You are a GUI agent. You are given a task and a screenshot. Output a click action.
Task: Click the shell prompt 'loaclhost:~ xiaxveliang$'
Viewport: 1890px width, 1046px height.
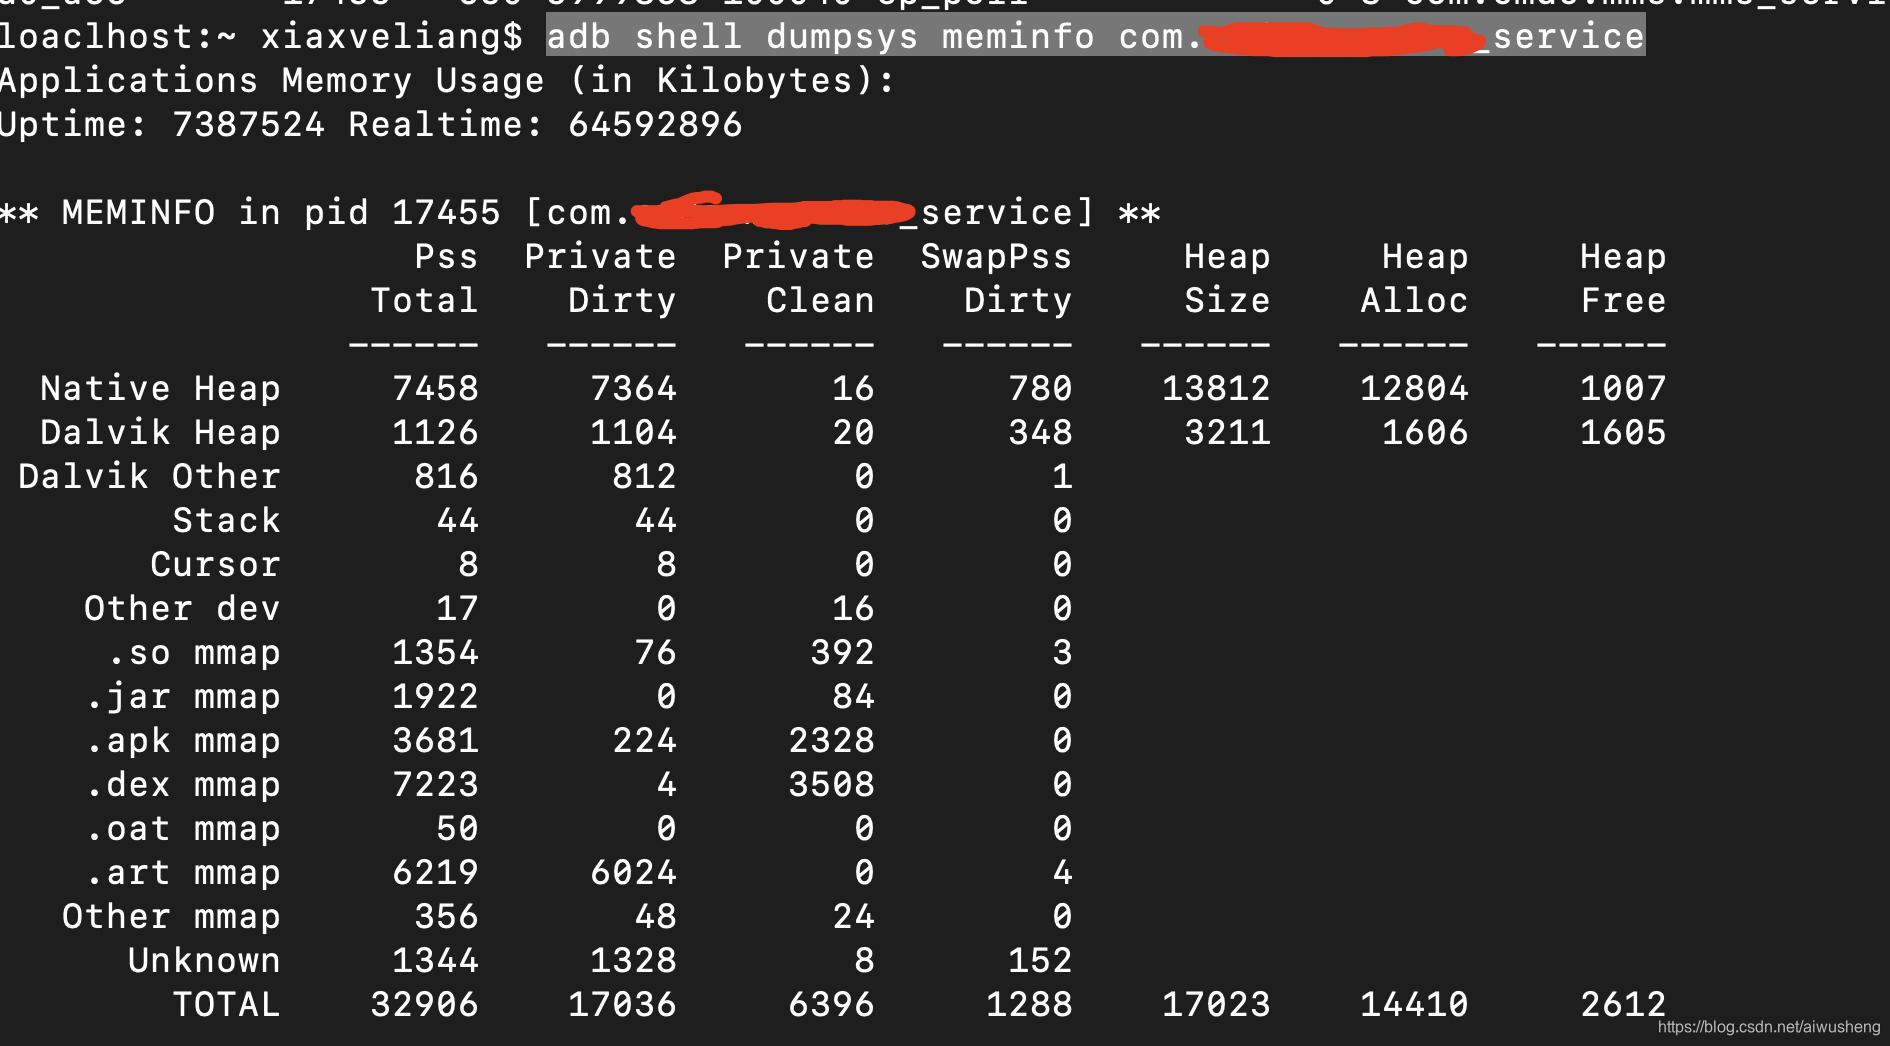pyautogui.click(x=261, y=37)
